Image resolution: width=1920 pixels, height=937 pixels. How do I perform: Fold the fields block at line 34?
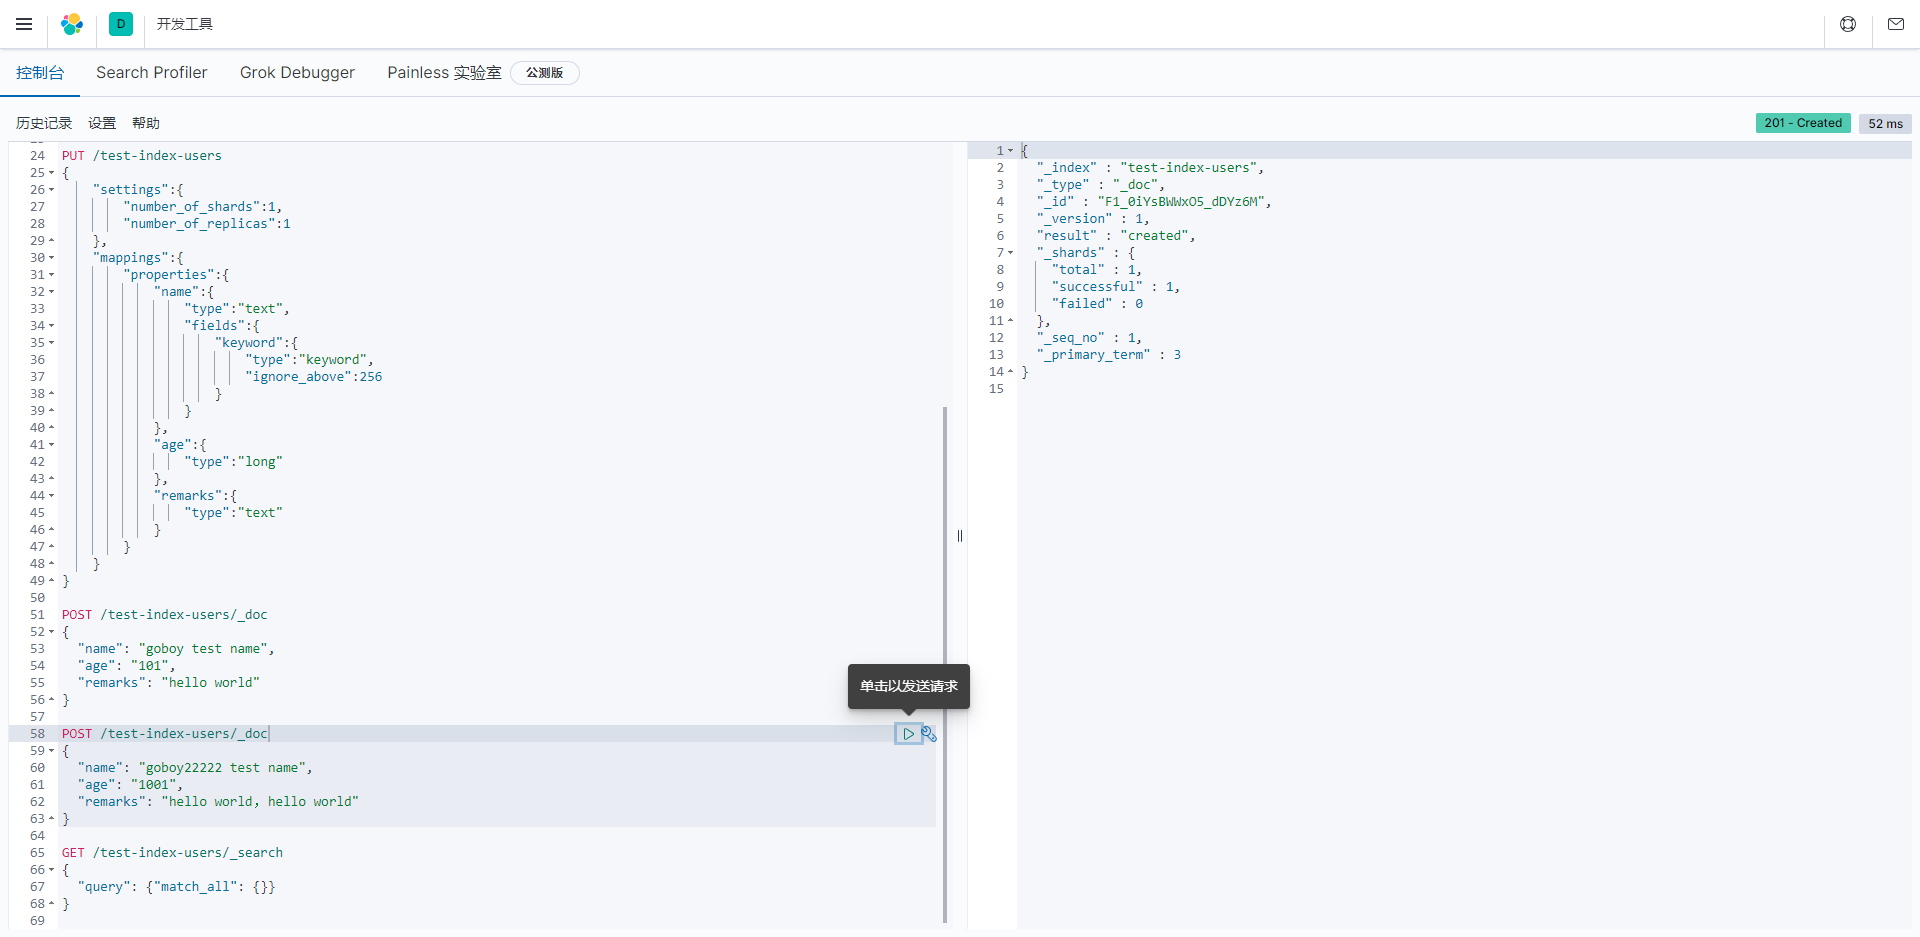click(52, 326)
